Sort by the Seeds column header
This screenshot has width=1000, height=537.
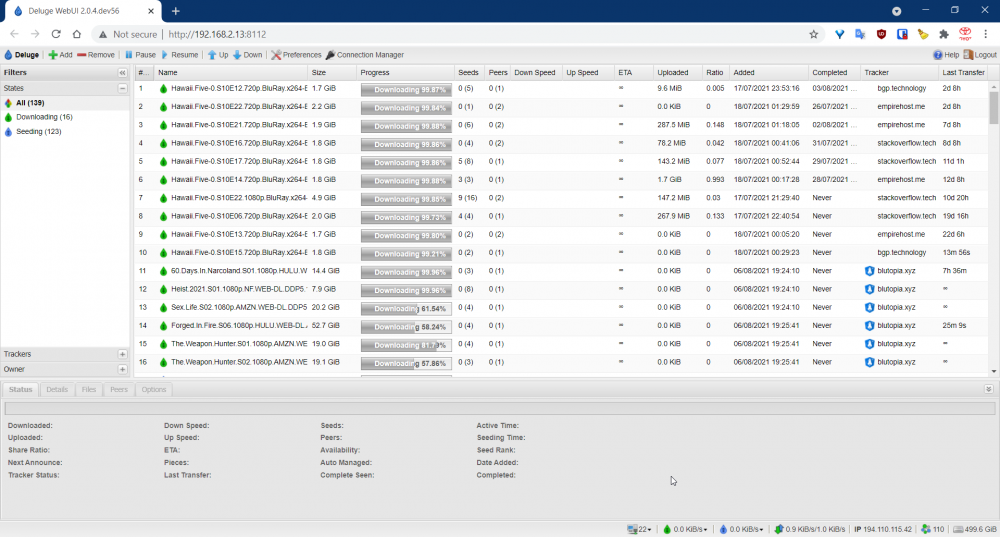click(469, 73)
